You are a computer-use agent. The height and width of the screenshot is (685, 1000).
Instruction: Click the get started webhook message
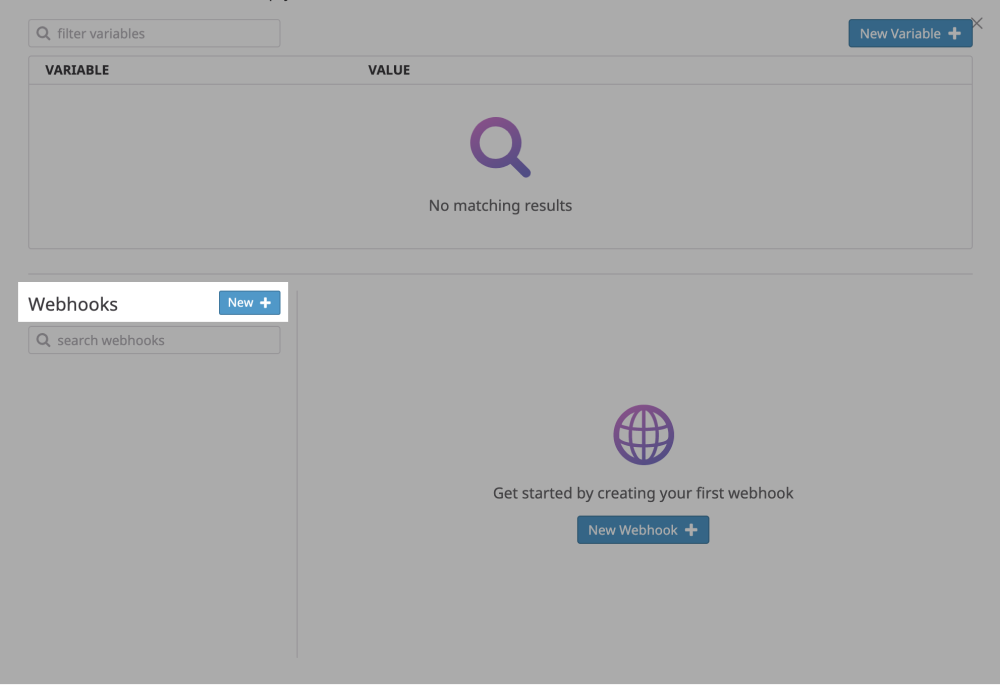[643, 493]
